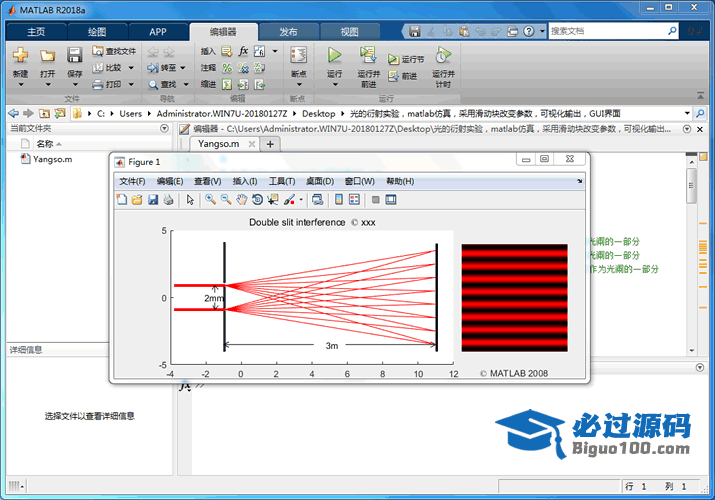Click the 前进 advance button
This screenshot has height=500, width=715.
coord(403,76)
